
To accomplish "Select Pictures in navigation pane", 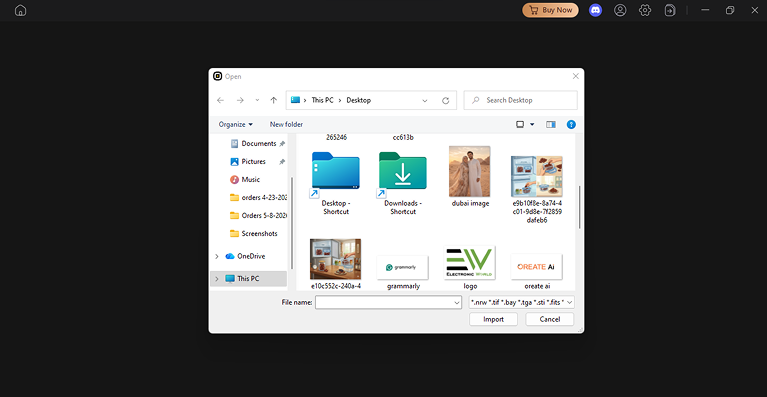I will pos(253,161).
